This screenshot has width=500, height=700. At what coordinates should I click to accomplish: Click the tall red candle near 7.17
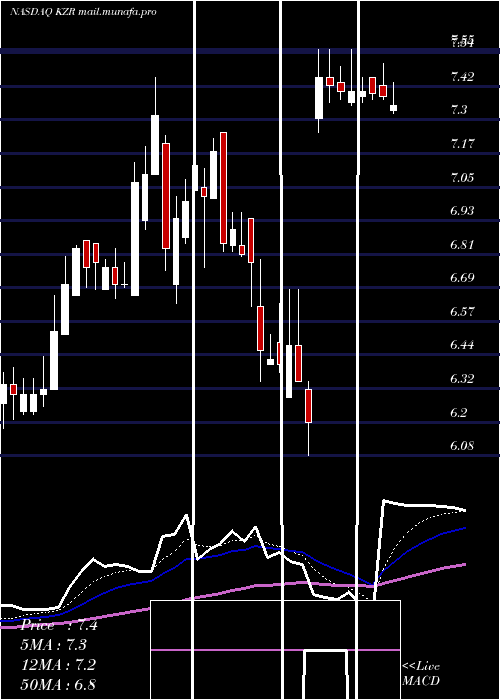click(223, 188)
